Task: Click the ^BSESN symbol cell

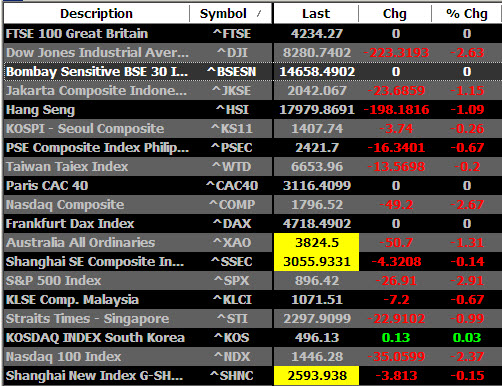Action: click(x=231, y=72)
